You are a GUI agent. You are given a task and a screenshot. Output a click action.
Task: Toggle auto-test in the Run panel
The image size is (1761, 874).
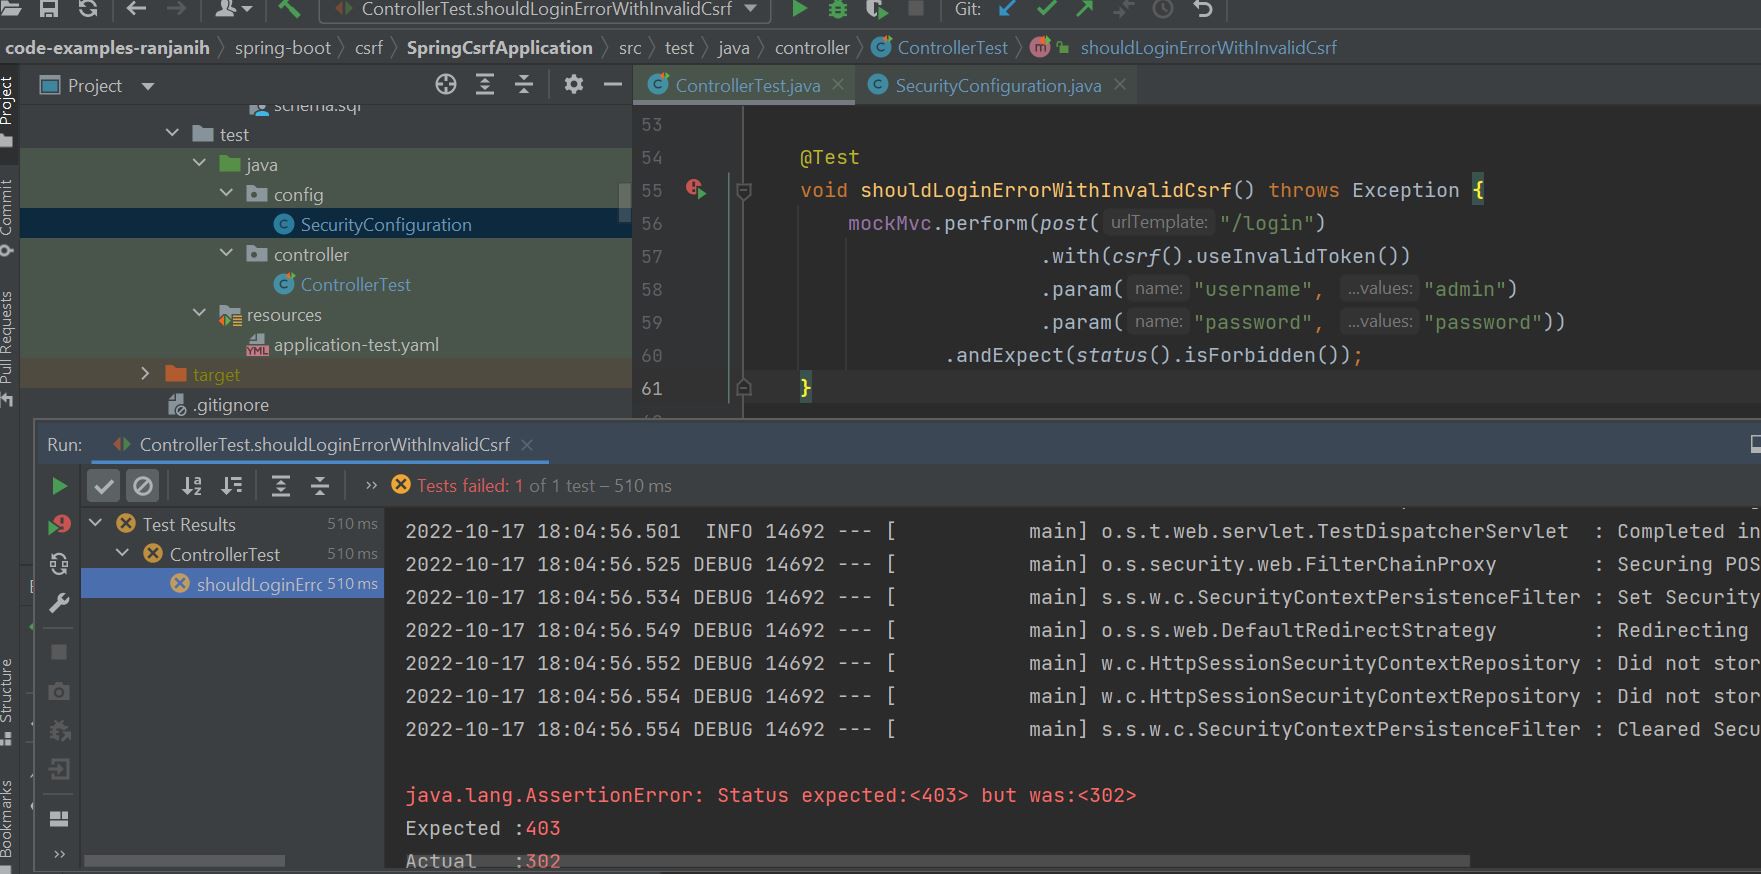59,563
